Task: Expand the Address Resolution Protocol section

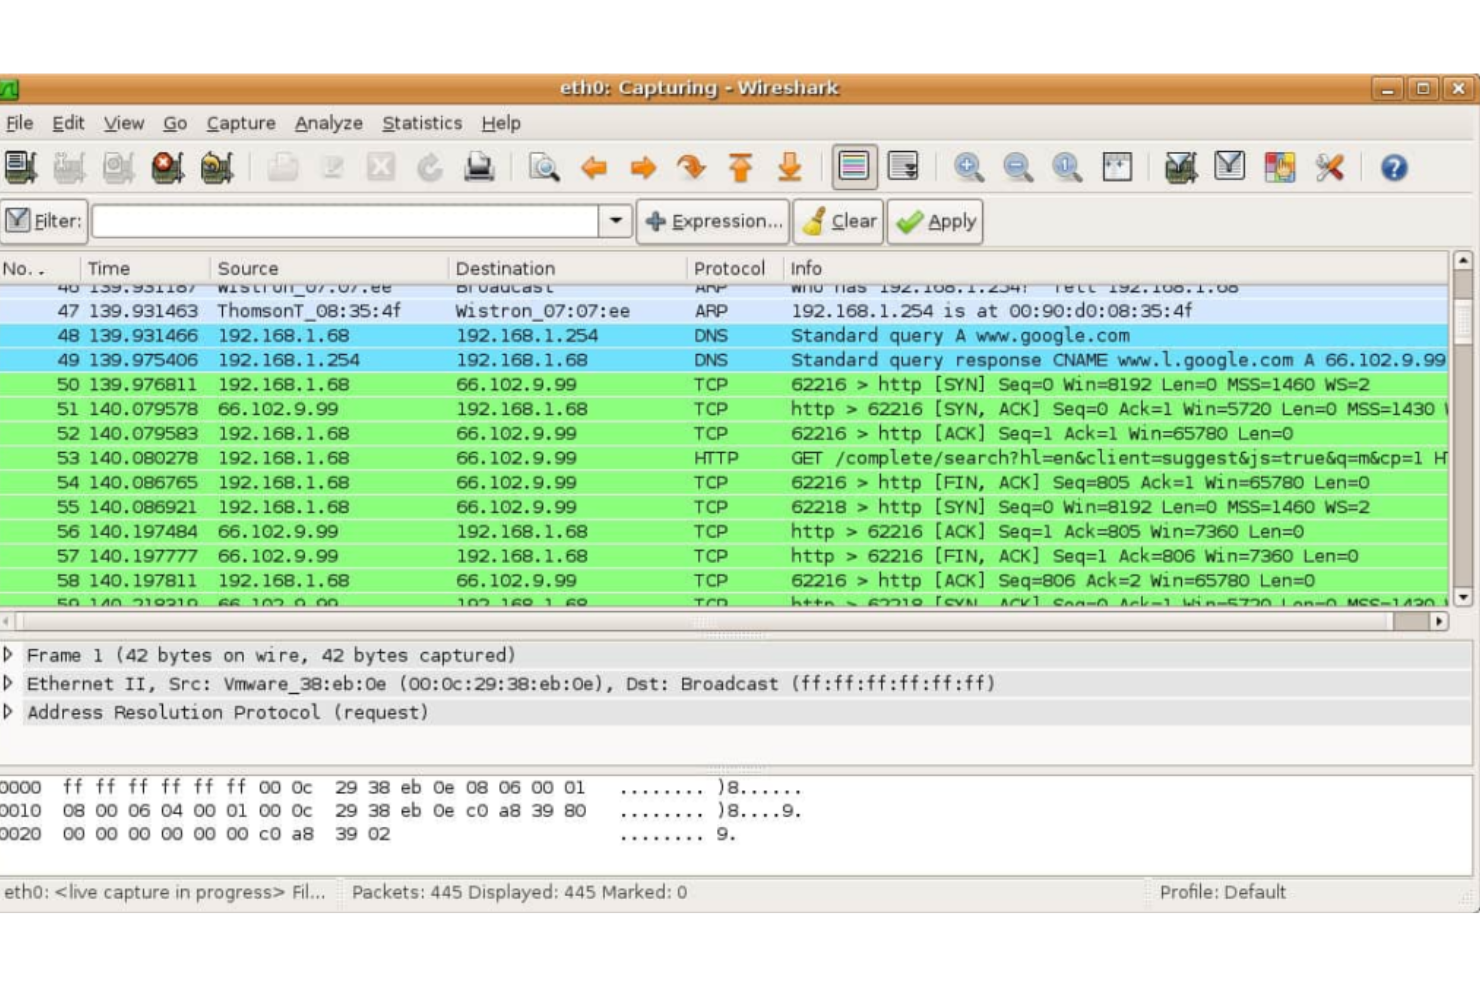Action: pos(9,712)
